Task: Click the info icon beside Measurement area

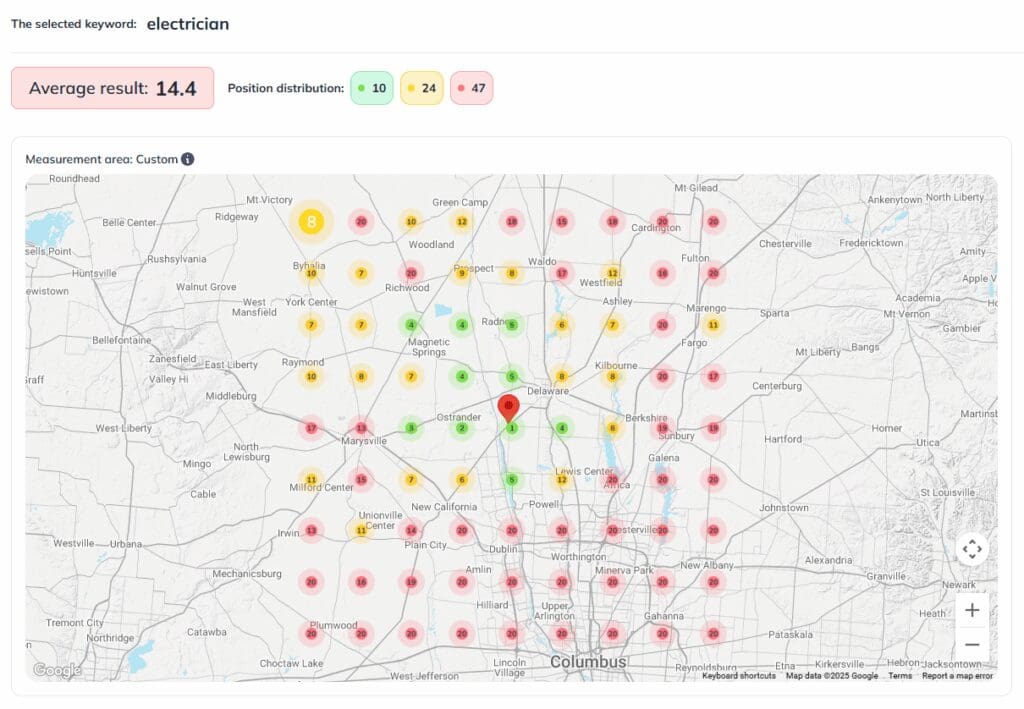Action: click(188, 159)
